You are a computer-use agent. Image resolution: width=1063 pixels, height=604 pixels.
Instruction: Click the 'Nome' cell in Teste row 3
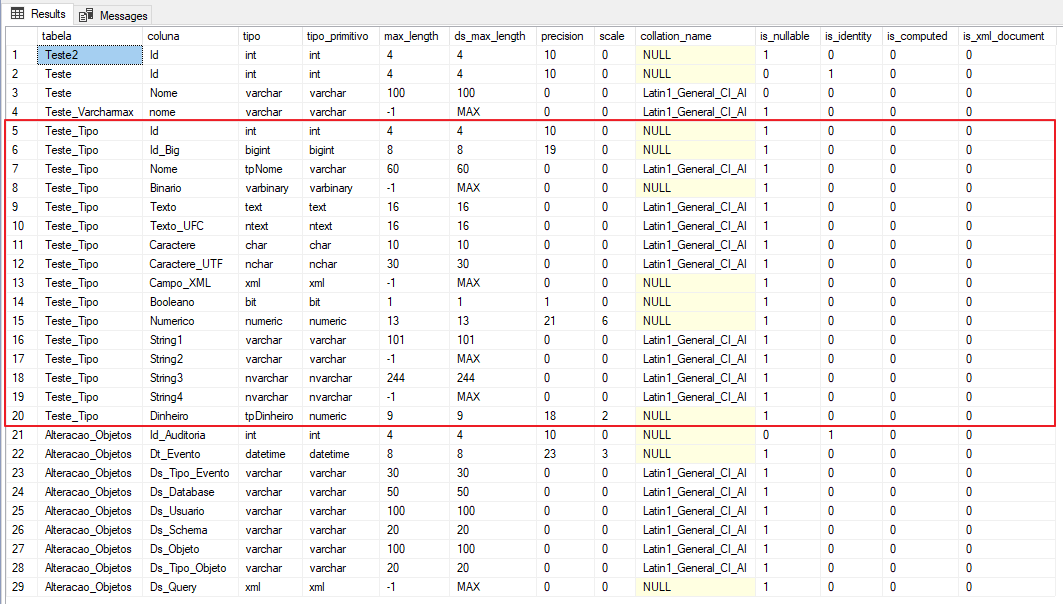pyautogui.click(x=190, y=93)
